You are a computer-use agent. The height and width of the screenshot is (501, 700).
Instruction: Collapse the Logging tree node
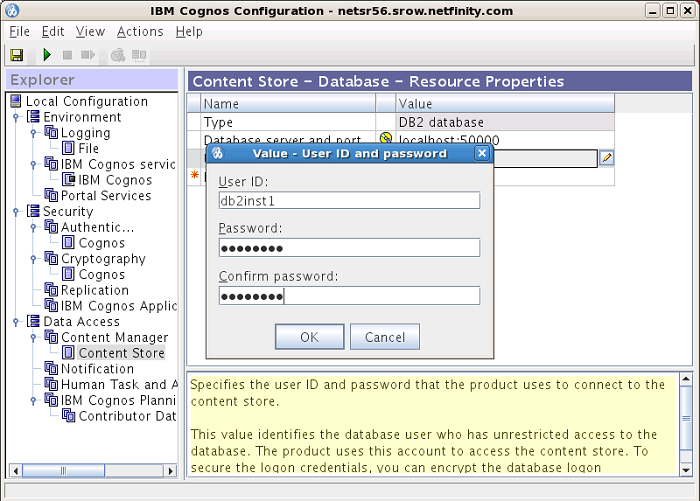point(33,133)
